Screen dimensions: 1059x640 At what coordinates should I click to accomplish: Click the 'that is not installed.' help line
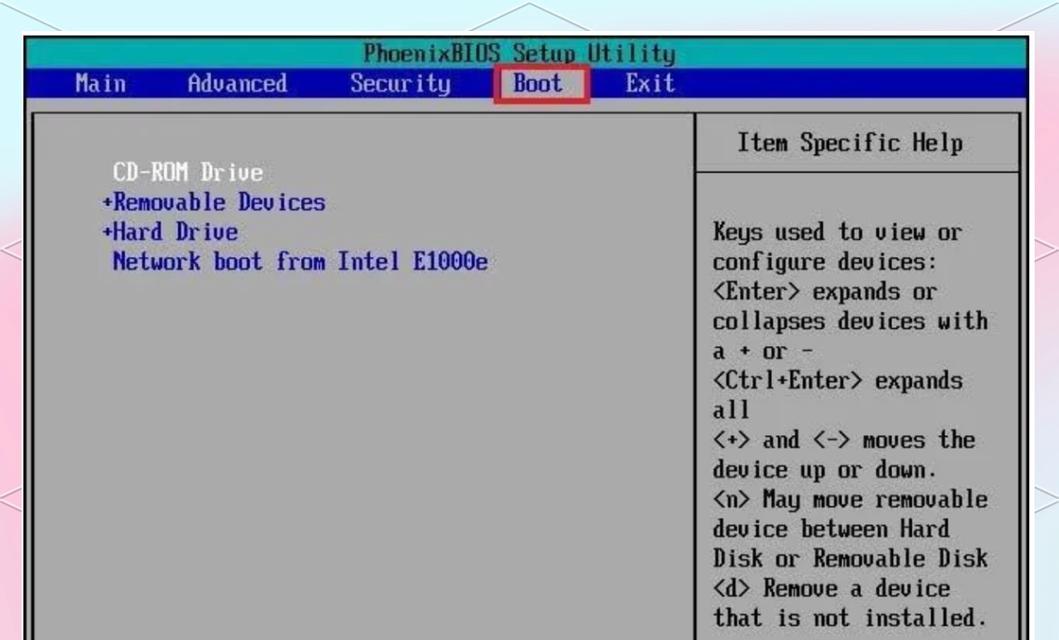[x=849, y=617]
